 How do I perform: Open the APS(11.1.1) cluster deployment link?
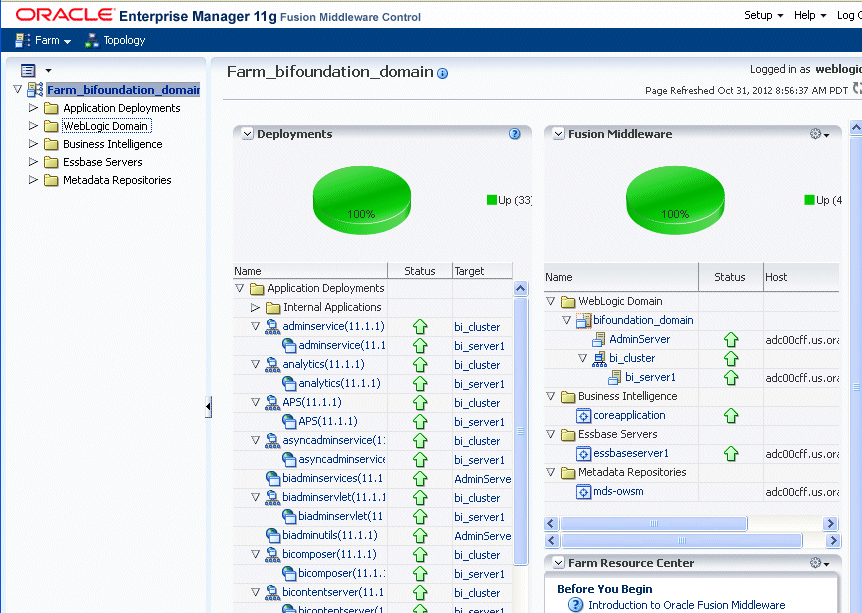pyautogui.click(x=312, y=402)
